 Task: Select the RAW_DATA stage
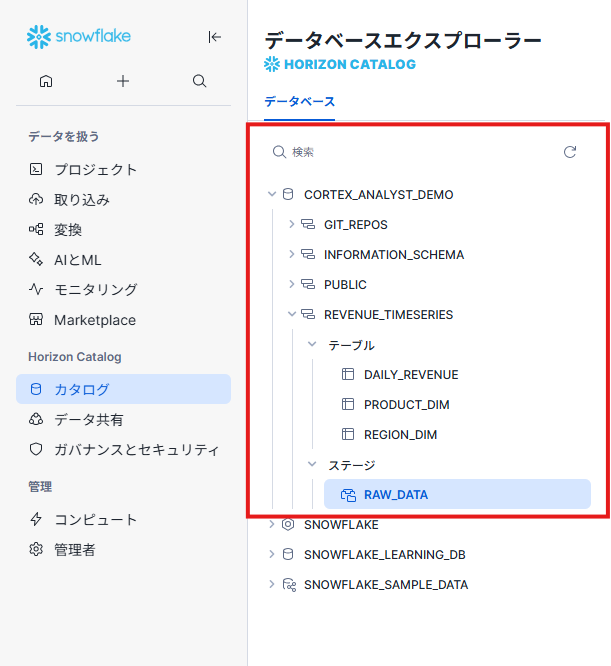(x=457, y=494)
